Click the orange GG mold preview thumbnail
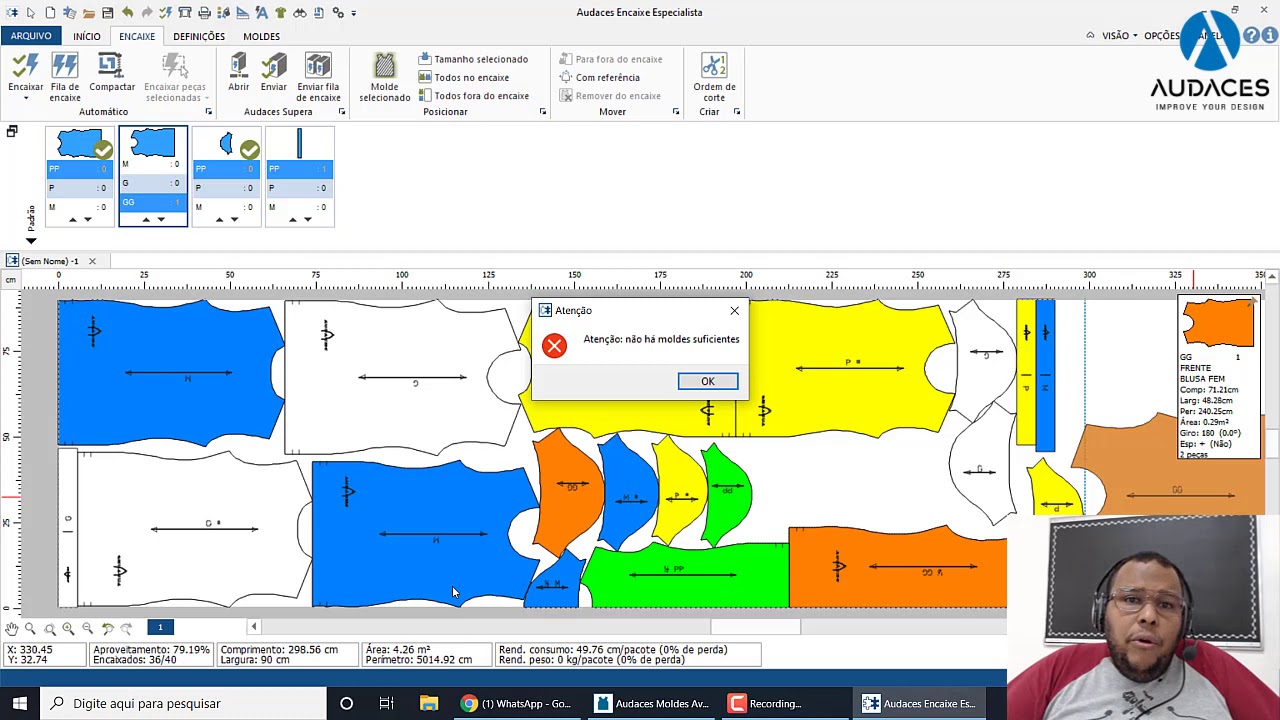1280x720 pixels. (1218, 323)
